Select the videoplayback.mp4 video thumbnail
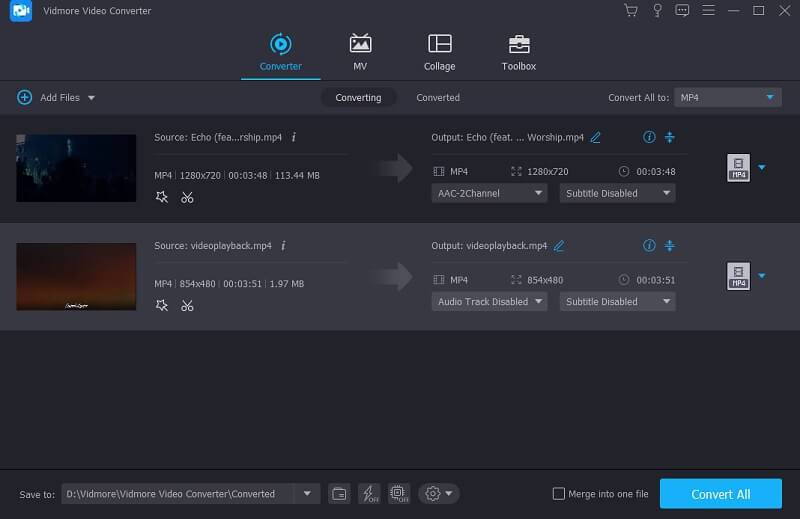Image resolution: width=800 pixels, height=519 pixels. pyautogui.click(x=76, y=276)
